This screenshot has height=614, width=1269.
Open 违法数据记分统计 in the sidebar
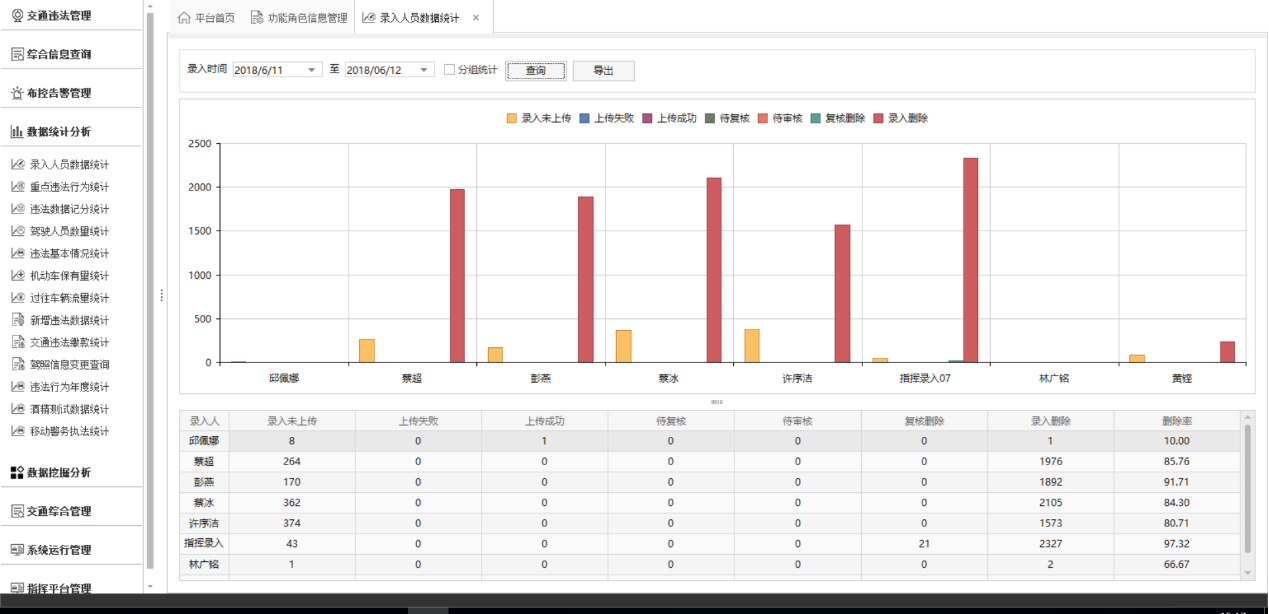coord(69,209)
